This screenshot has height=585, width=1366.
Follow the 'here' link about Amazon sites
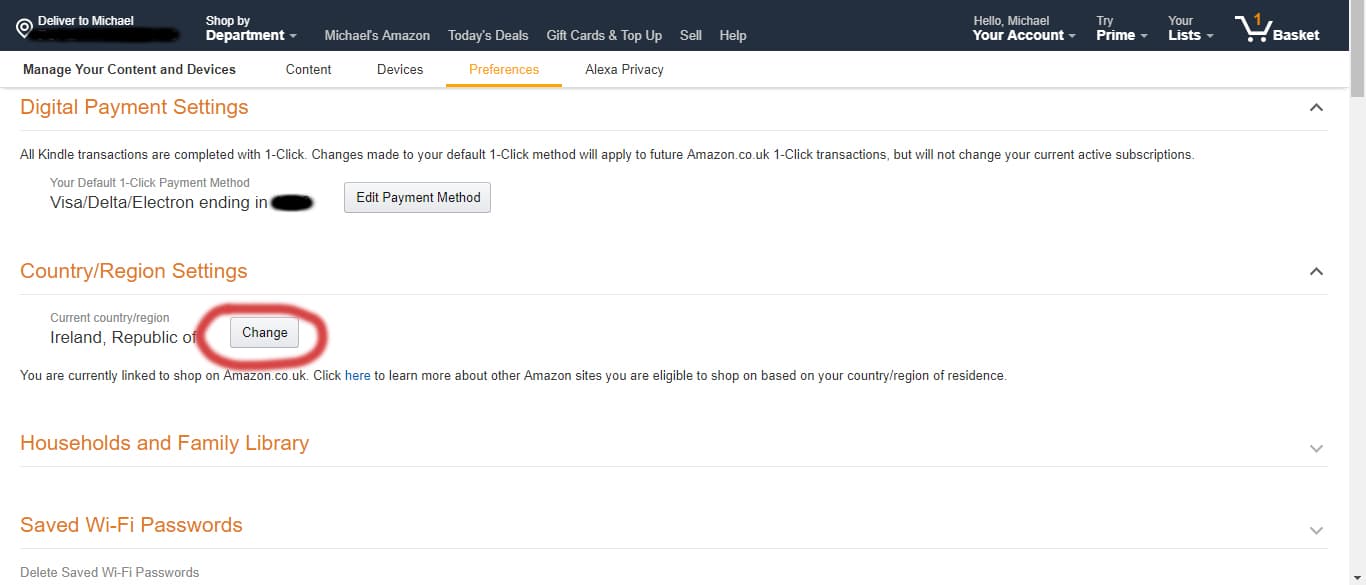point(357,376)
